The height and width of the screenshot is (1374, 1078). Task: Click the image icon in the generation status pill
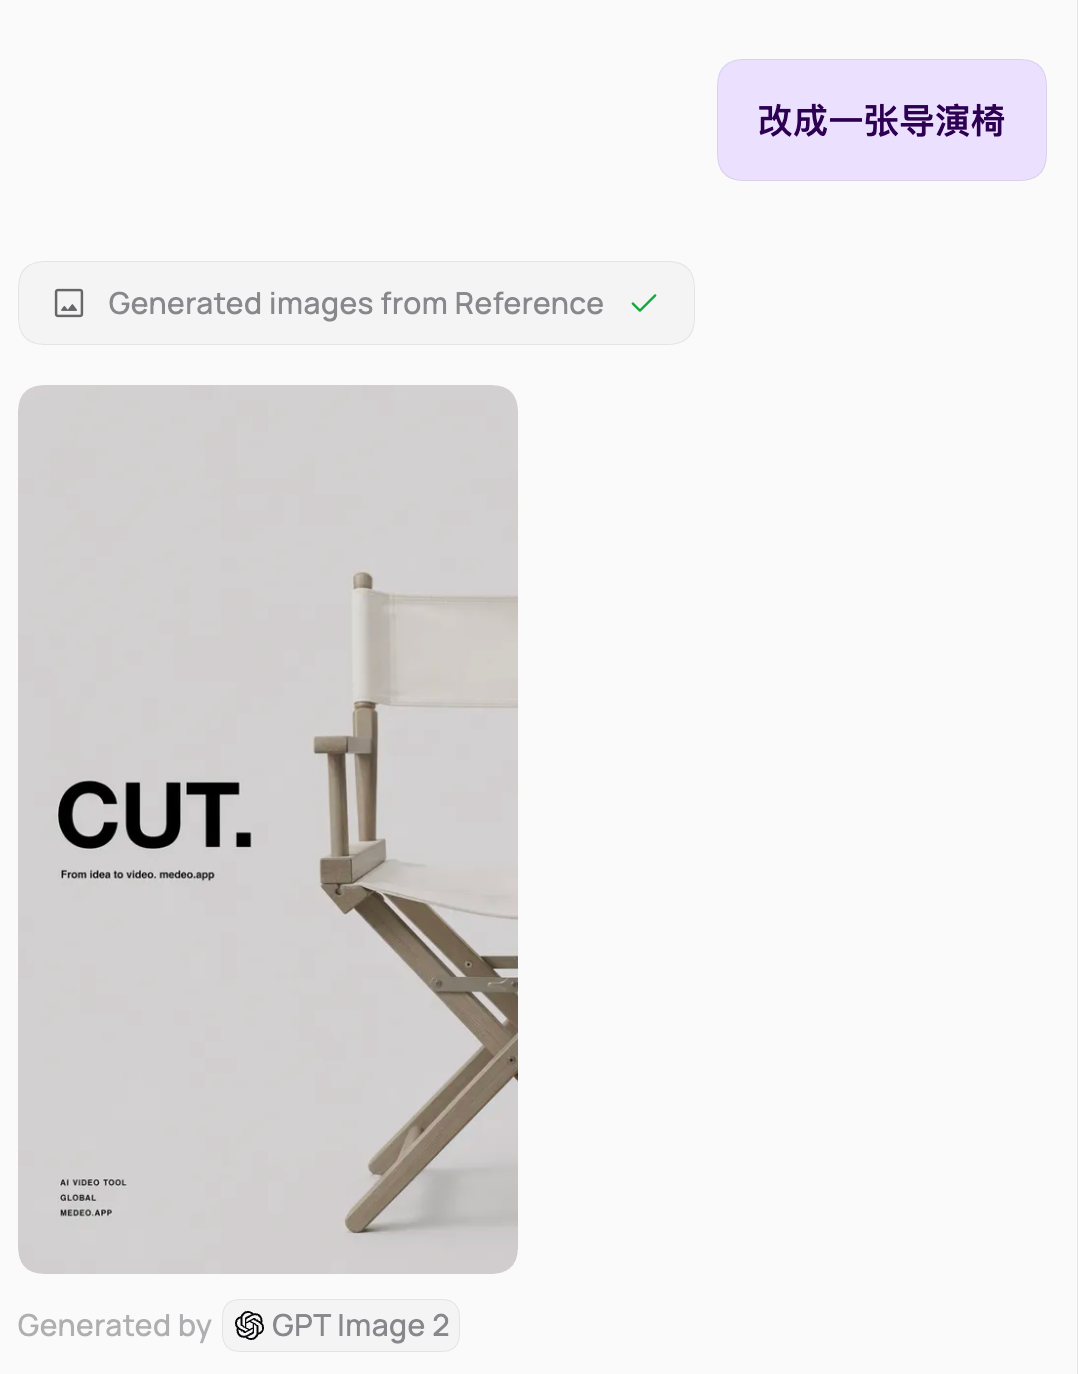(69, 303)
